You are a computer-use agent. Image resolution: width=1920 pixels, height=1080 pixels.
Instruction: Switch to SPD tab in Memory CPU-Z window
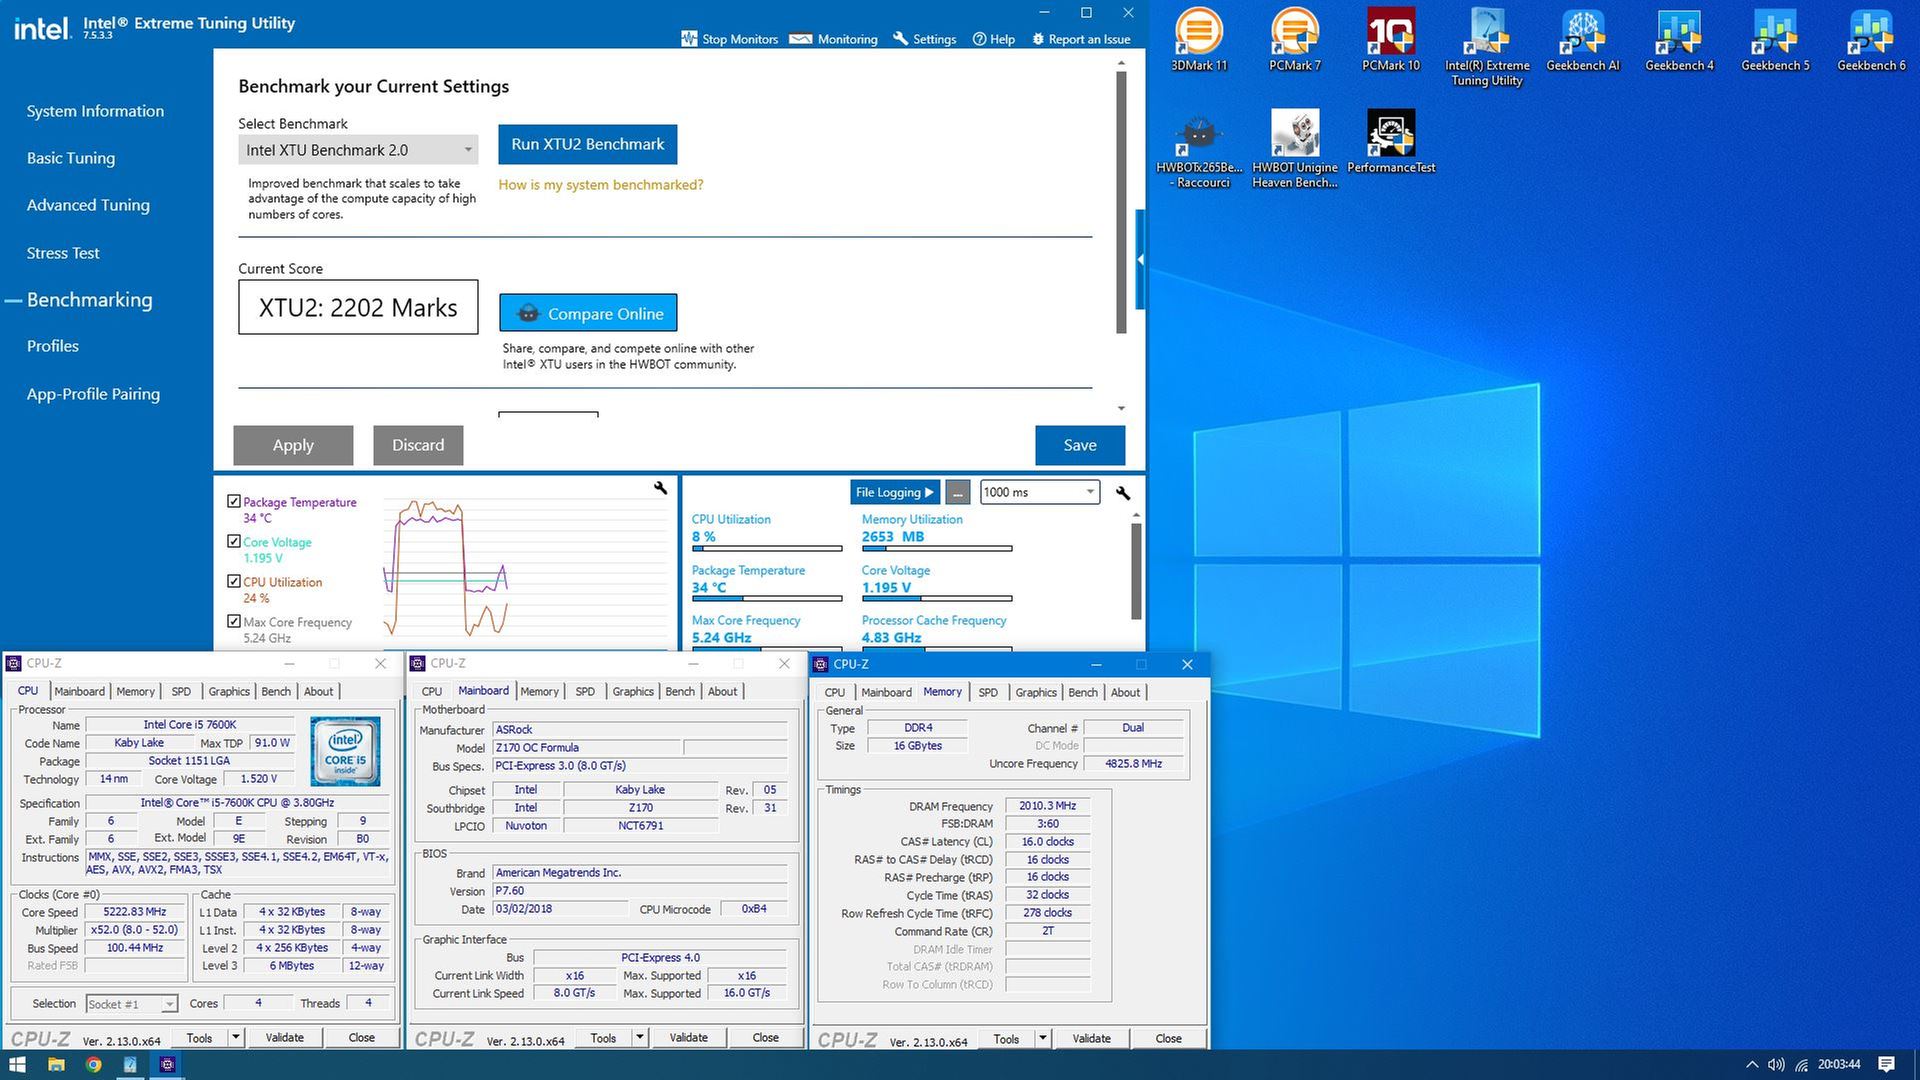(988, 692)
